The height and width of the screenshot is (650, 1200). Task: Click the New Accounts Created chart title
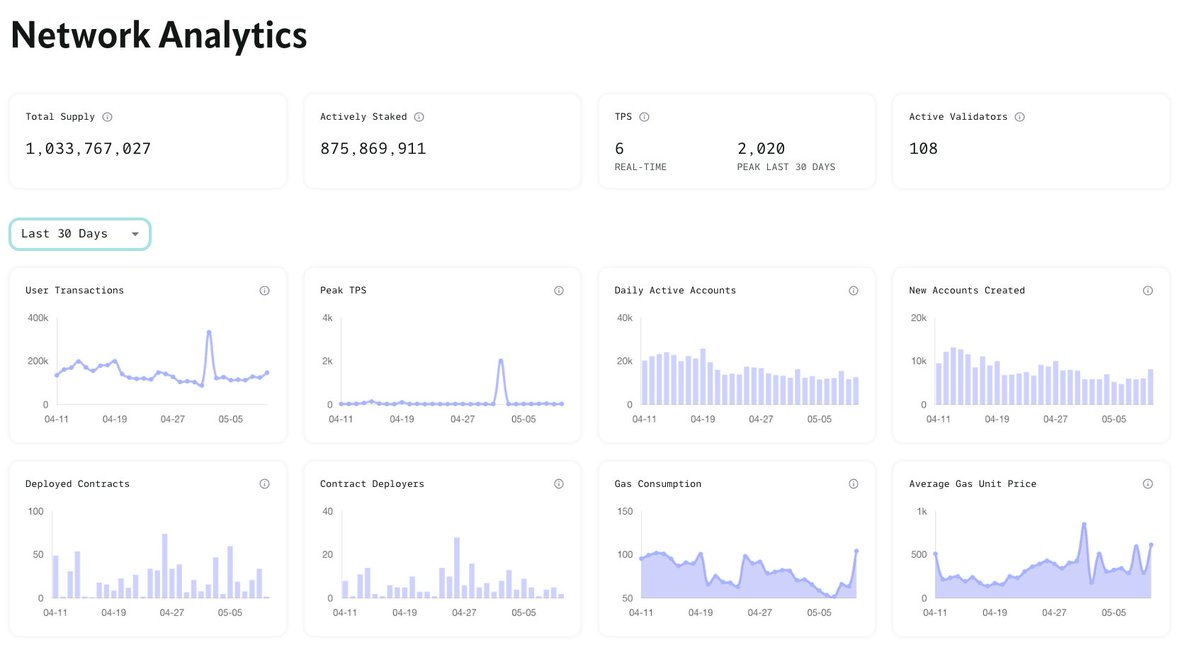pyautogui.click(x=967, y=290)
